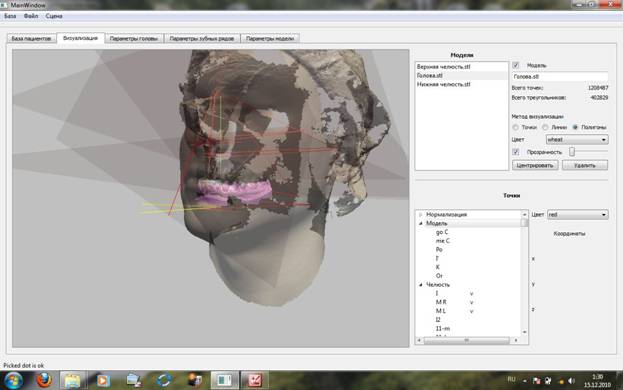Select the I2 point

pos(438,319)
